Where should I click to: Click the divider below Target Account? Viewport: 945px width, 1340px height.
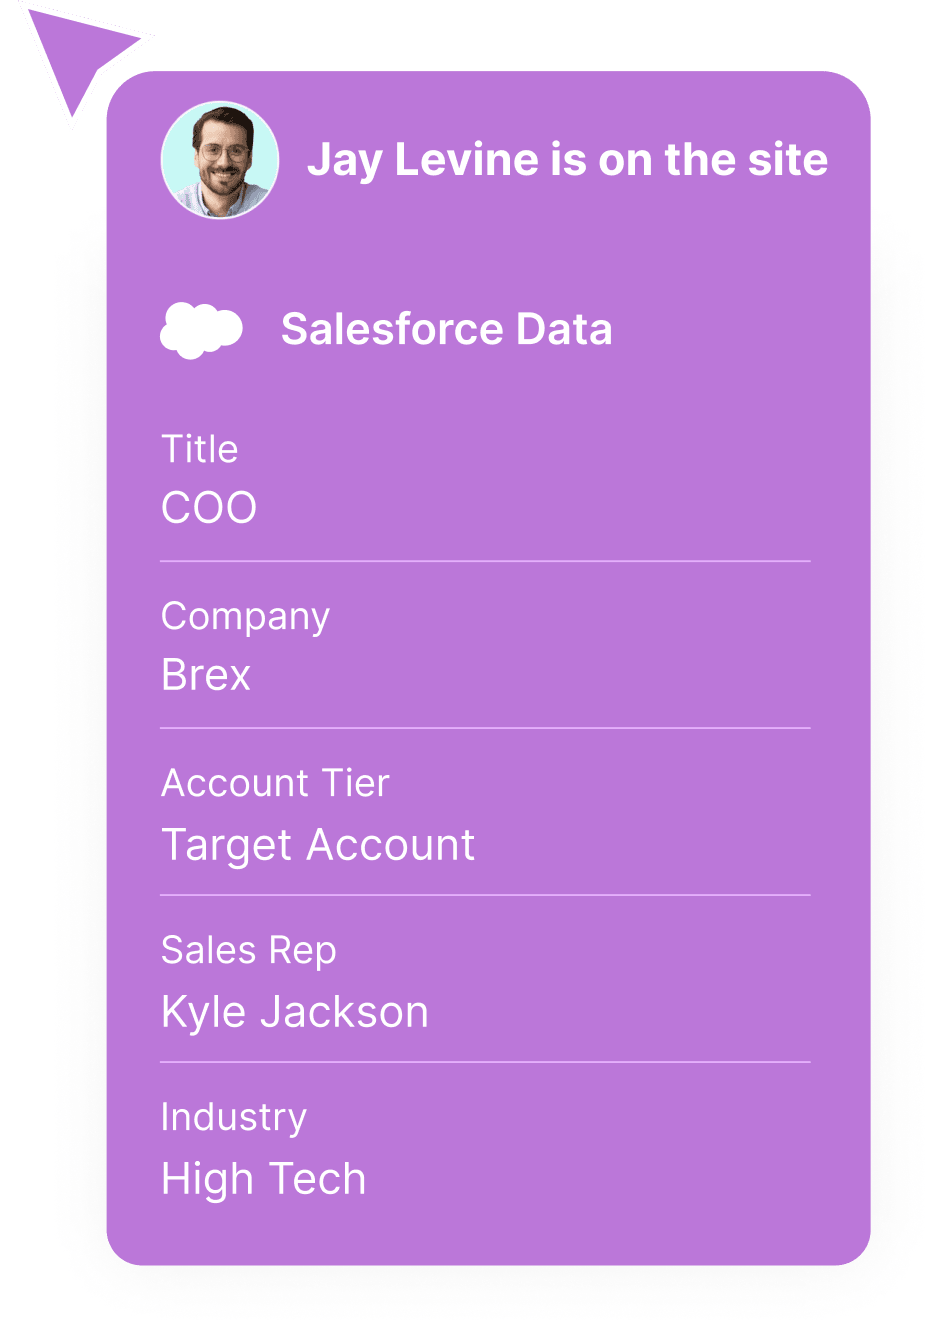tap(485, 895)
